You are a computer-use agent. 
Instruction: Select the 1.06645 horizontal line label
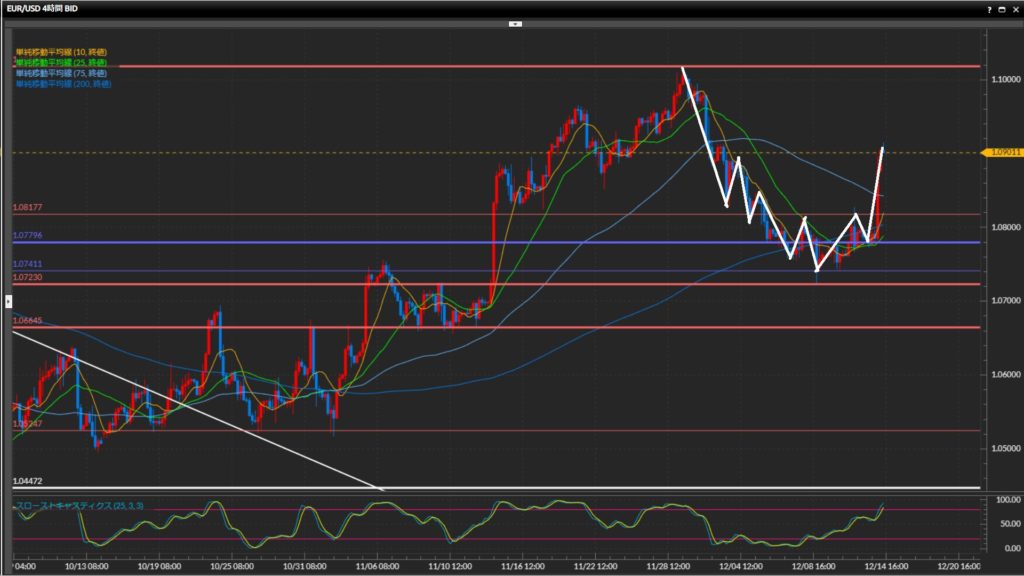27,321
